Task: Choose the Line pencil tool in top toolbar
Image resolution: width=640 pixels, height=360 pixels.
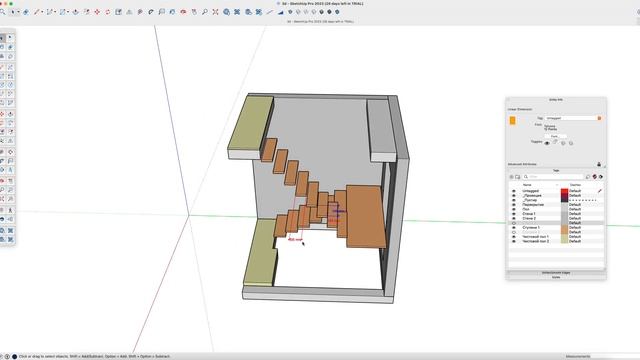Action: point(37,12)
